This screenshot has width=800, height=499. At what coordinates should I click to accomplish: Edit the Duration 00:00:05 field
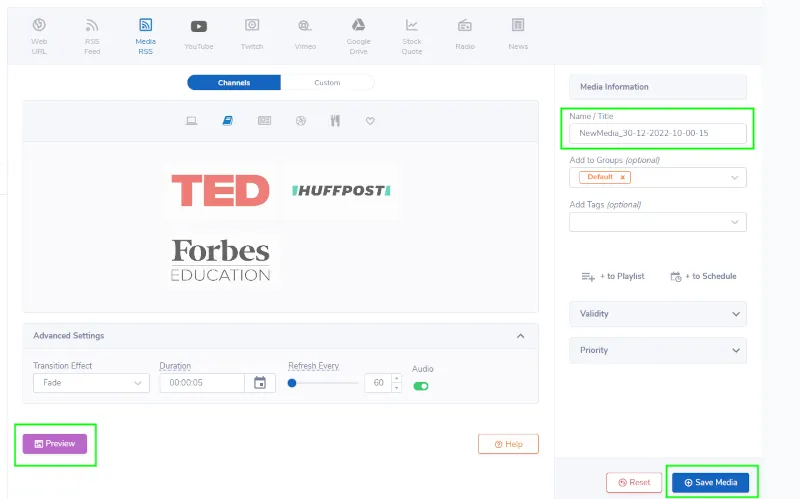click(202, 383)
